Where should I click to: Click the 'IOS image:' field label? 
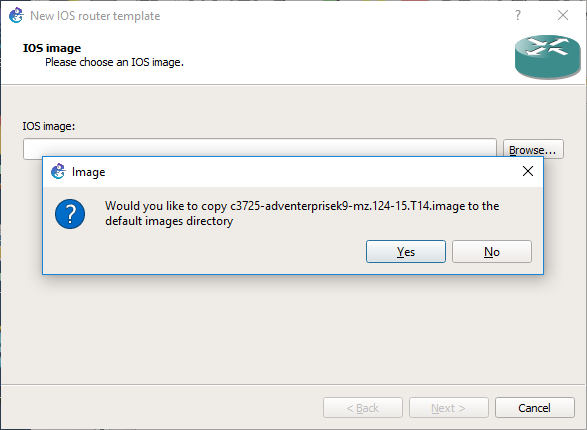tap(49, 126)
